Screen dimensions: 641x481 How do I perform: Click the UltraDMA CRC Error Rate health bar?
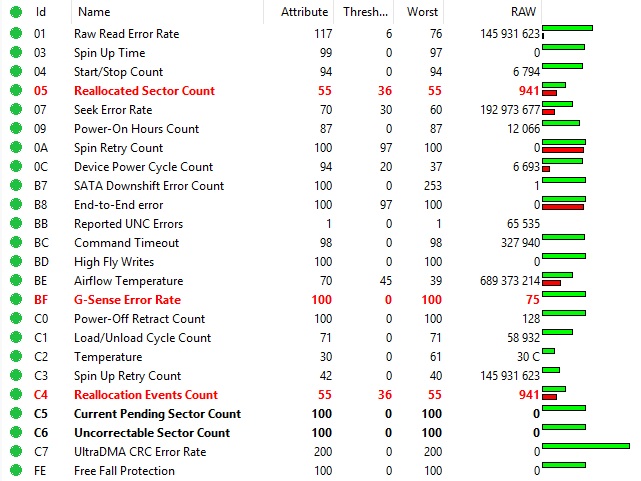(x=586, y=446)
